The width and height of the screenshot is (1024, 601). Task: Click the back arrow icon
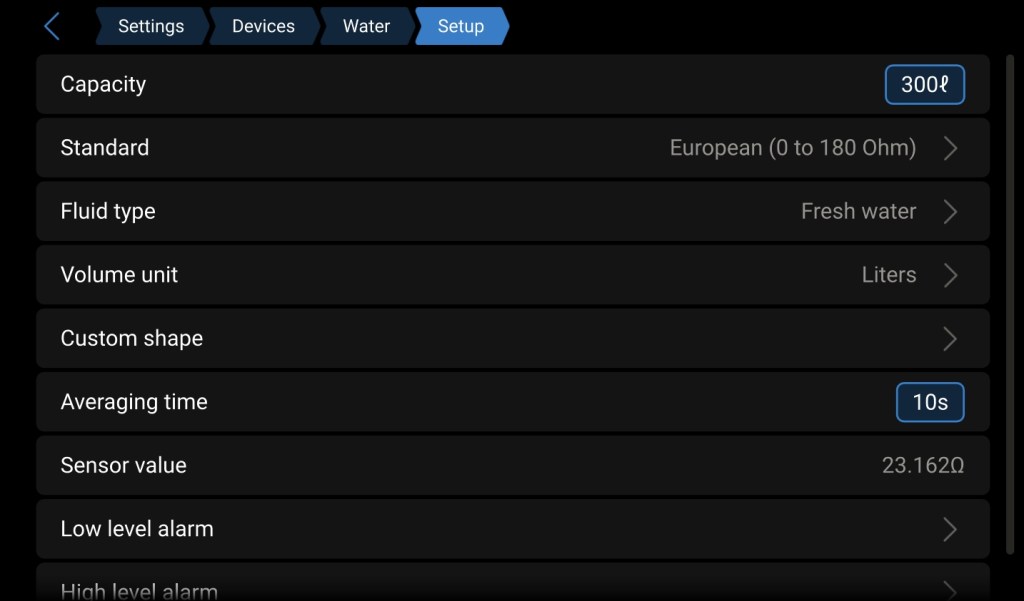(x=53, y=27)
